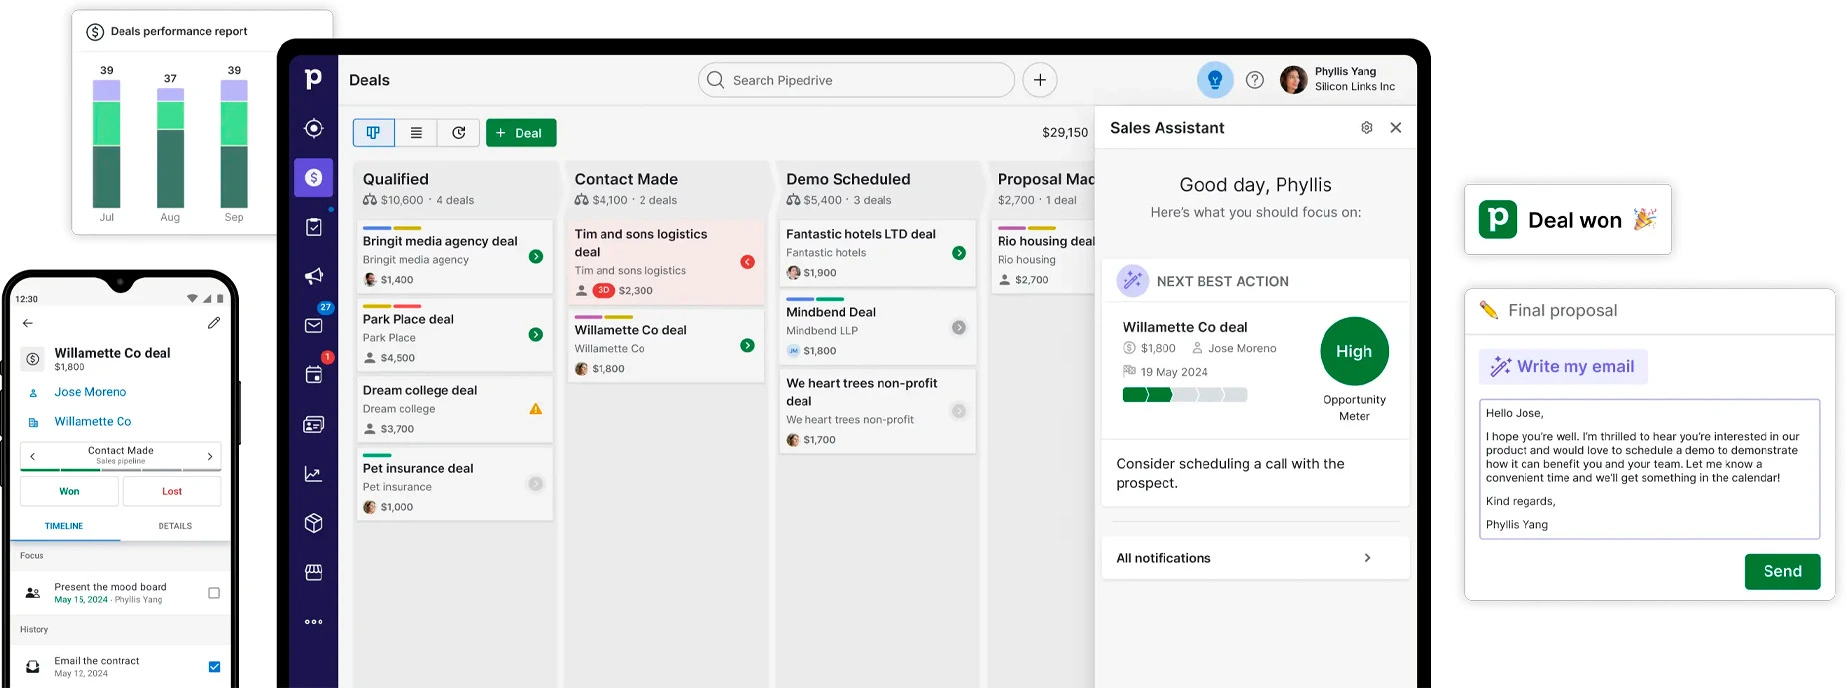Switch to DETAILS tab on phone
This screenshot has height=688, width=1846.
pos(175,526)
